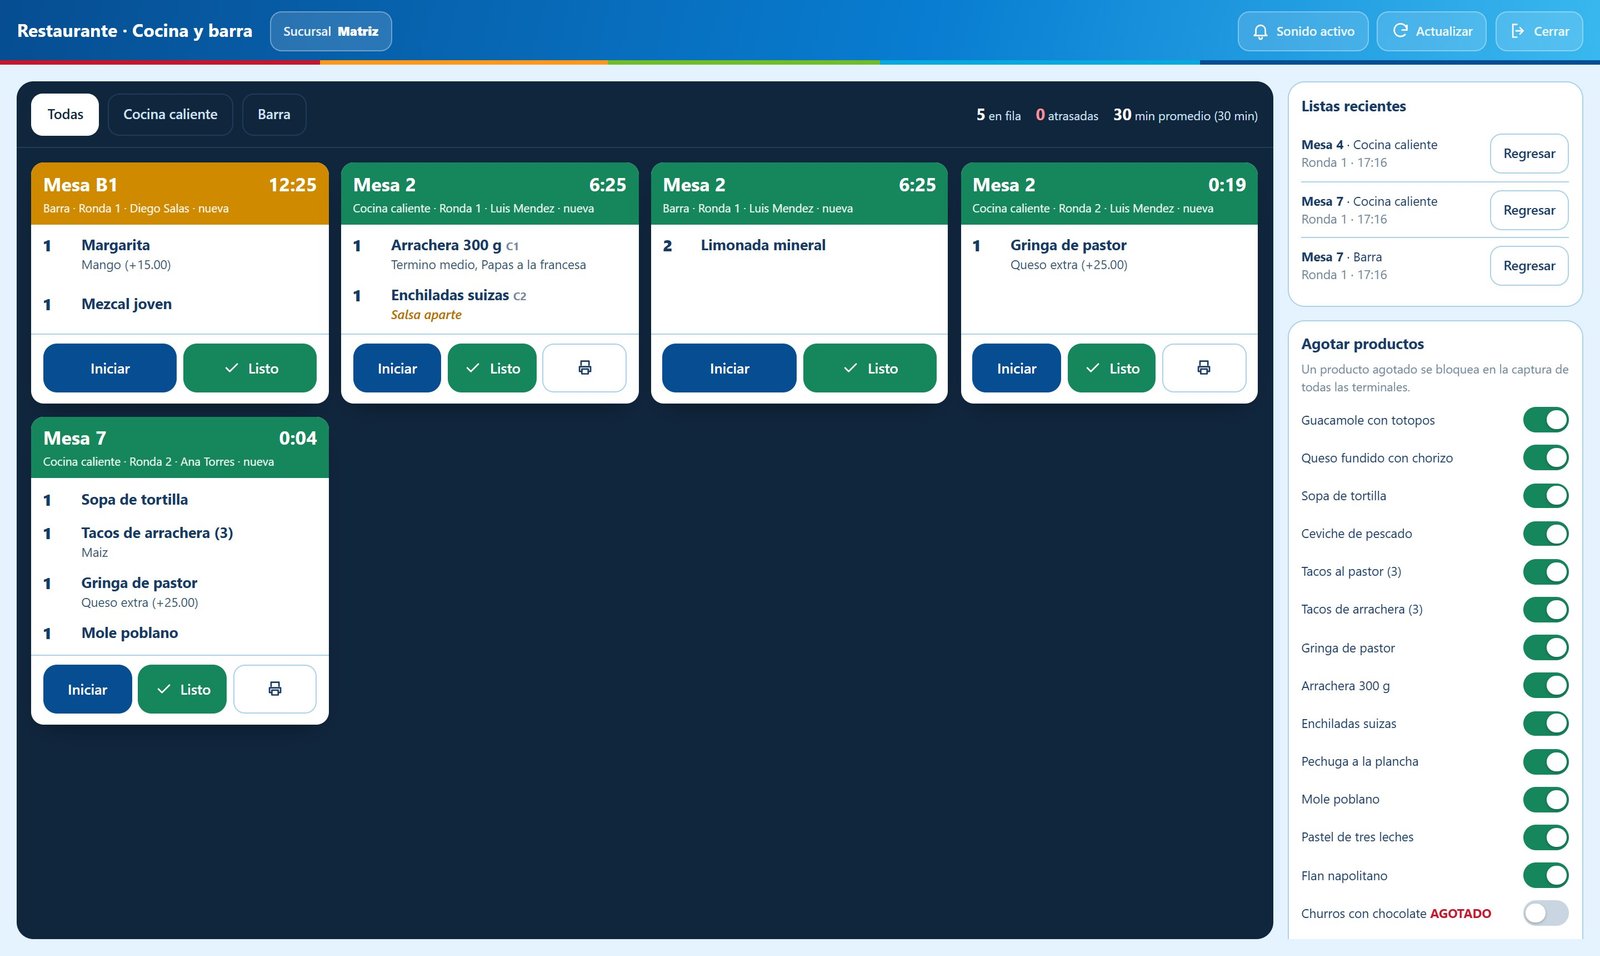Image resolution: width=1600 pixels, height=956 pixels.
Task: Mark Guacamole con totopos as sold out
Action: (x=1546, y=420)
